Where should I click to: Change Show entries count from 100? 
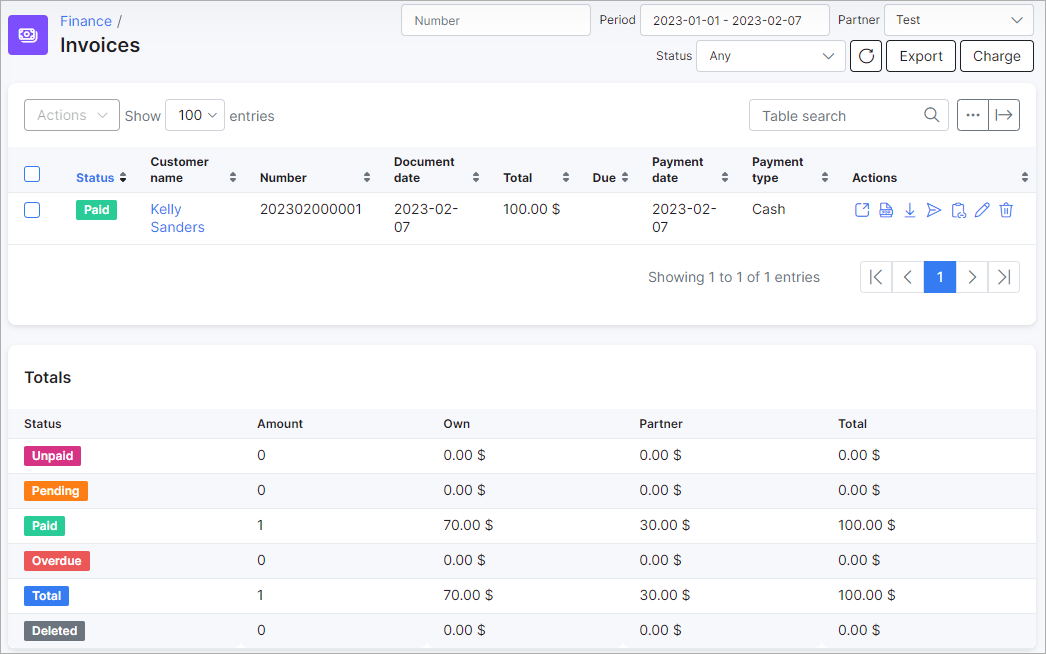(194, 115)
